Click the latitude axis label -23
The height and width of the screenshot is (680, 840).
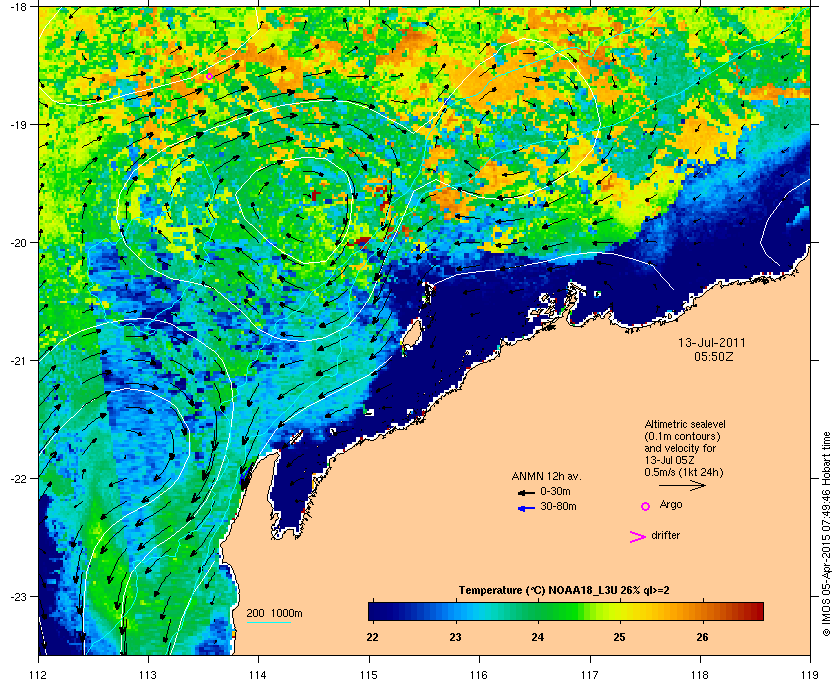click(x=18, y=596)
